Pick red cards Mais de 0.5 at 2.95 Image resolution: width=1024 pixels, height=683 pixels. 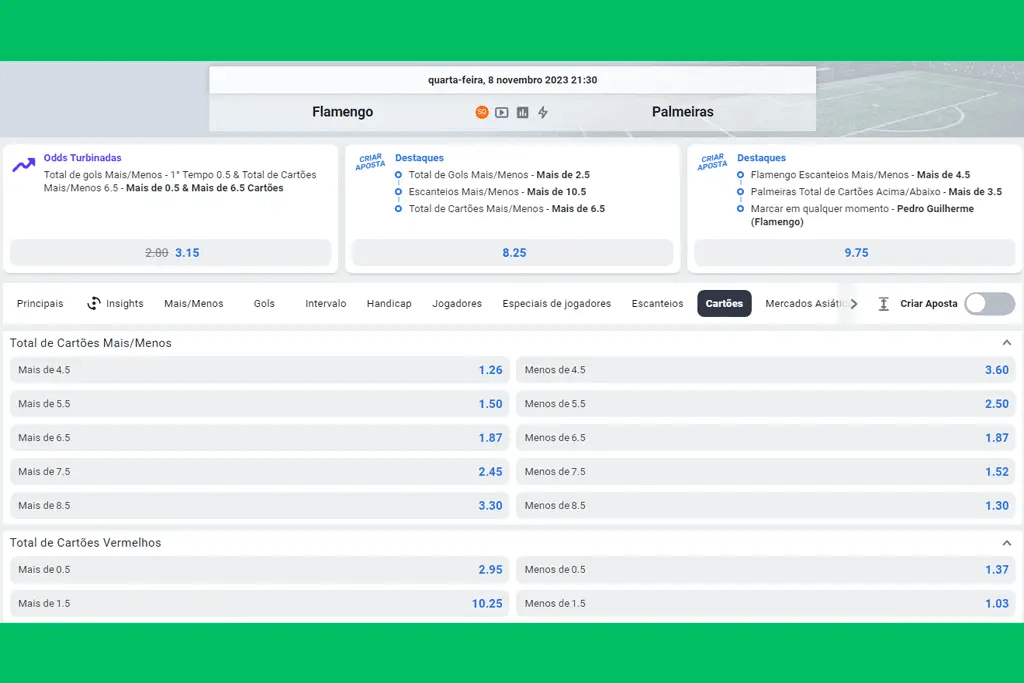259,569
